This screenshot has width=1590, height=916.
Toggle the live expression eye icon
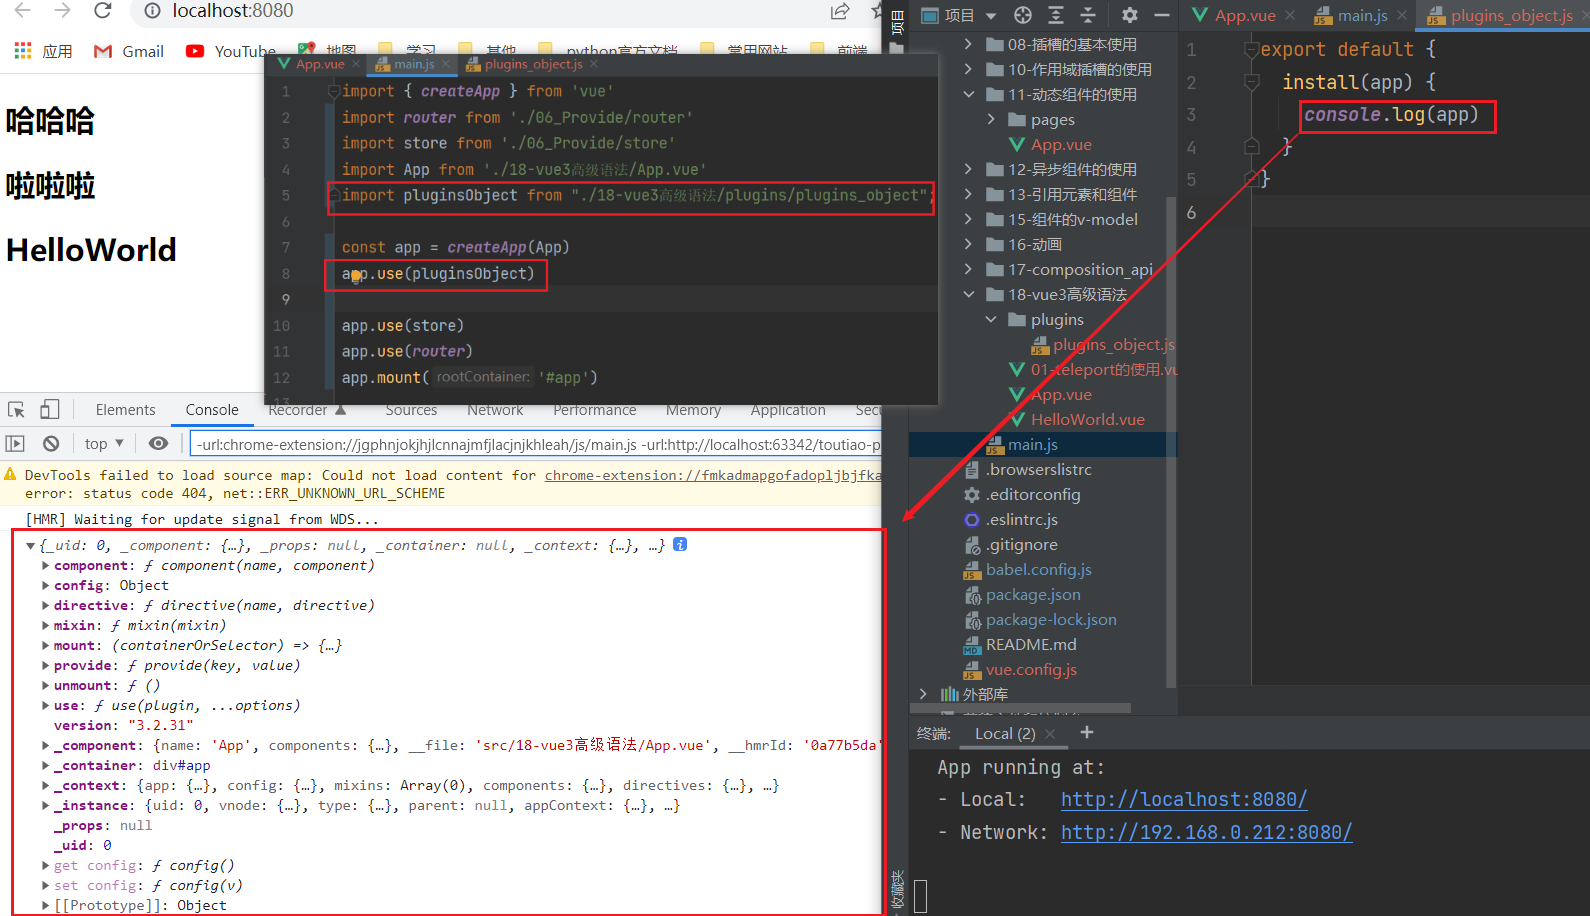click(x=158, y=443)
